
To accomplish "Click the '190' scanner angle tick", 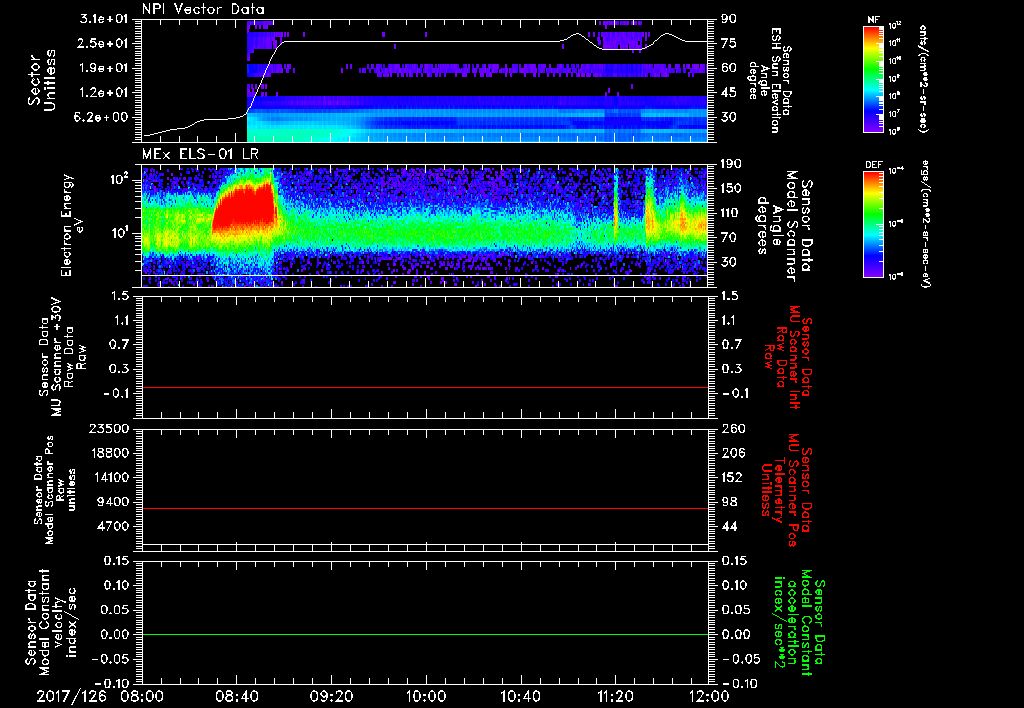I will (x=730, y=164).
